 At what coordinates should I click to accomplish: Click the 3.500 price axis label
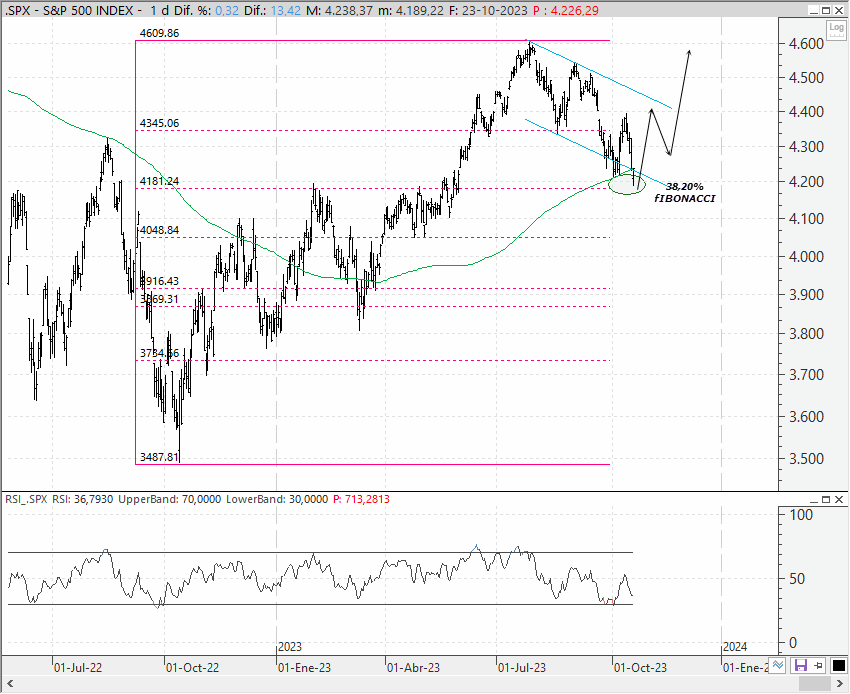[x=807, y=459]
